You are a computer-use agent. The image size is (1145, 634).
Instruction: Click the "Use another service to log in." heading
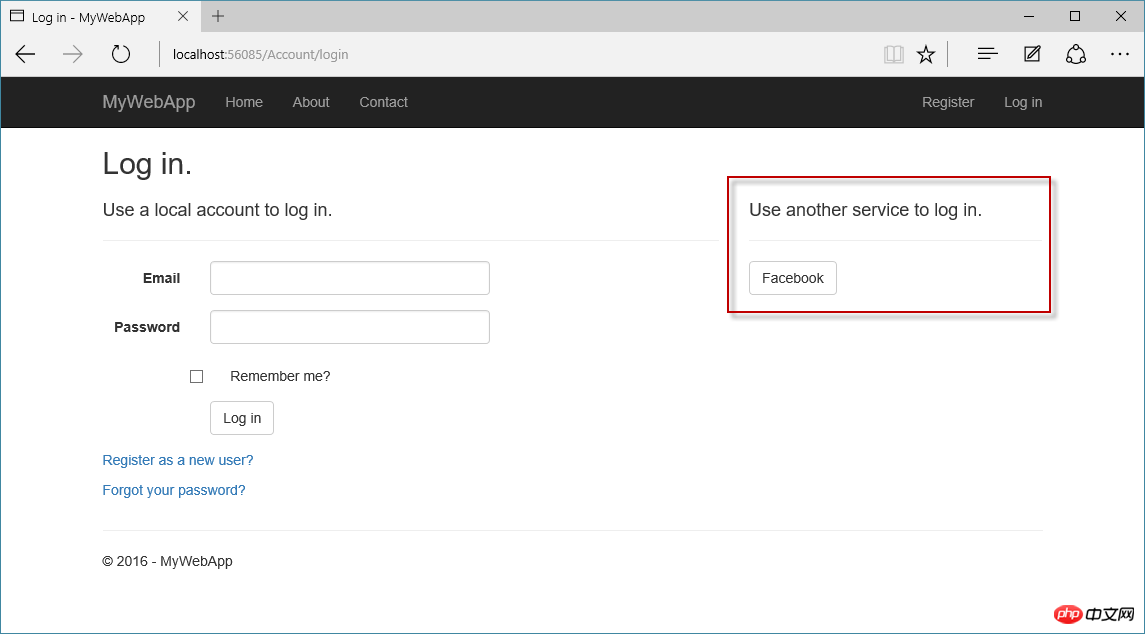(x=865, y=210)
